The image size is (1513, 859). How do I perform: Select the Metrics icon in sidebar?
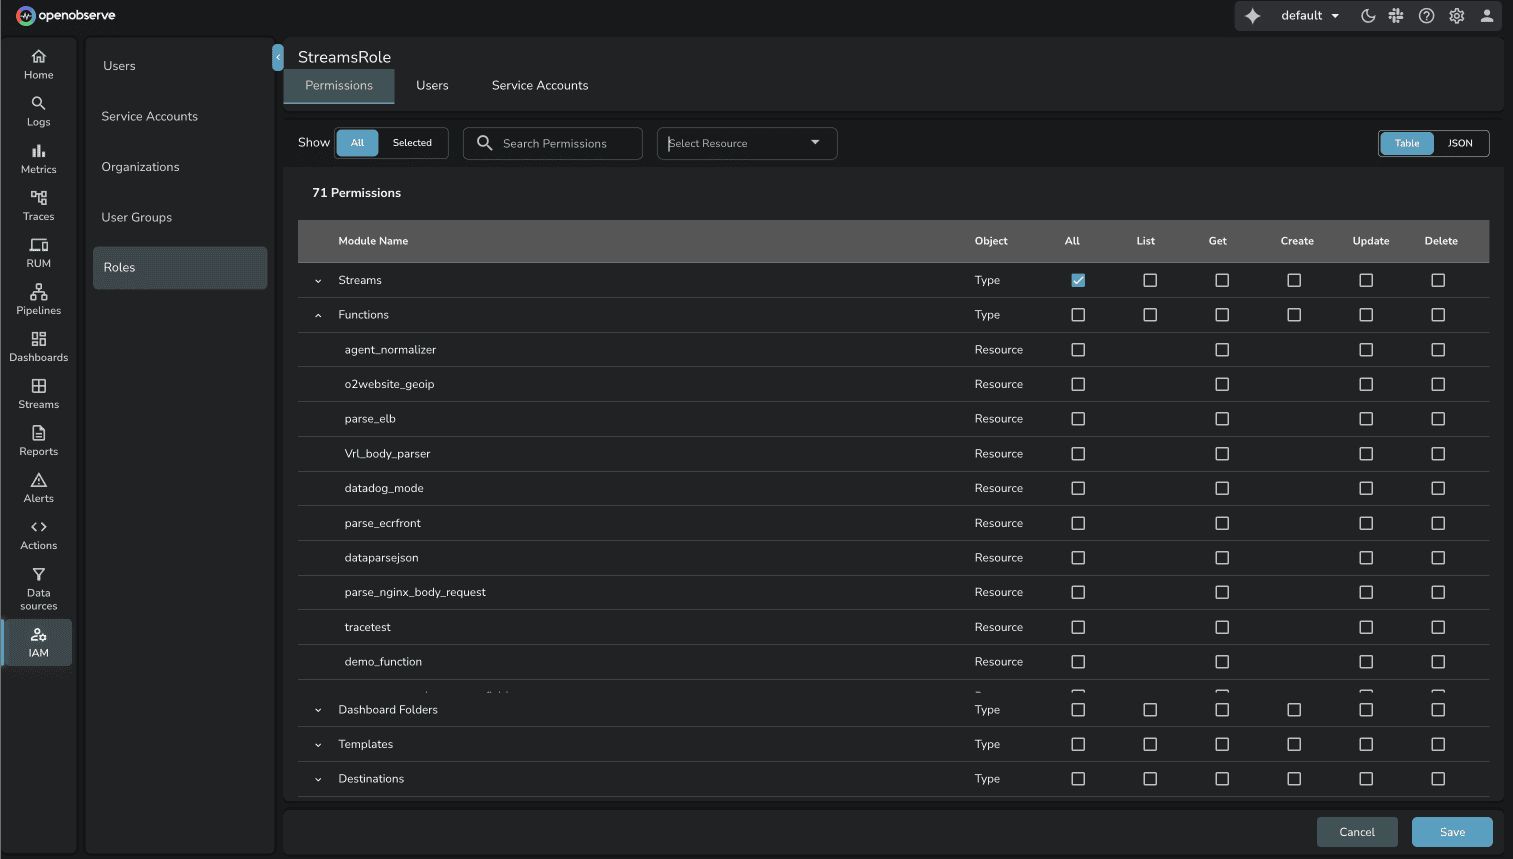(38, 157)
